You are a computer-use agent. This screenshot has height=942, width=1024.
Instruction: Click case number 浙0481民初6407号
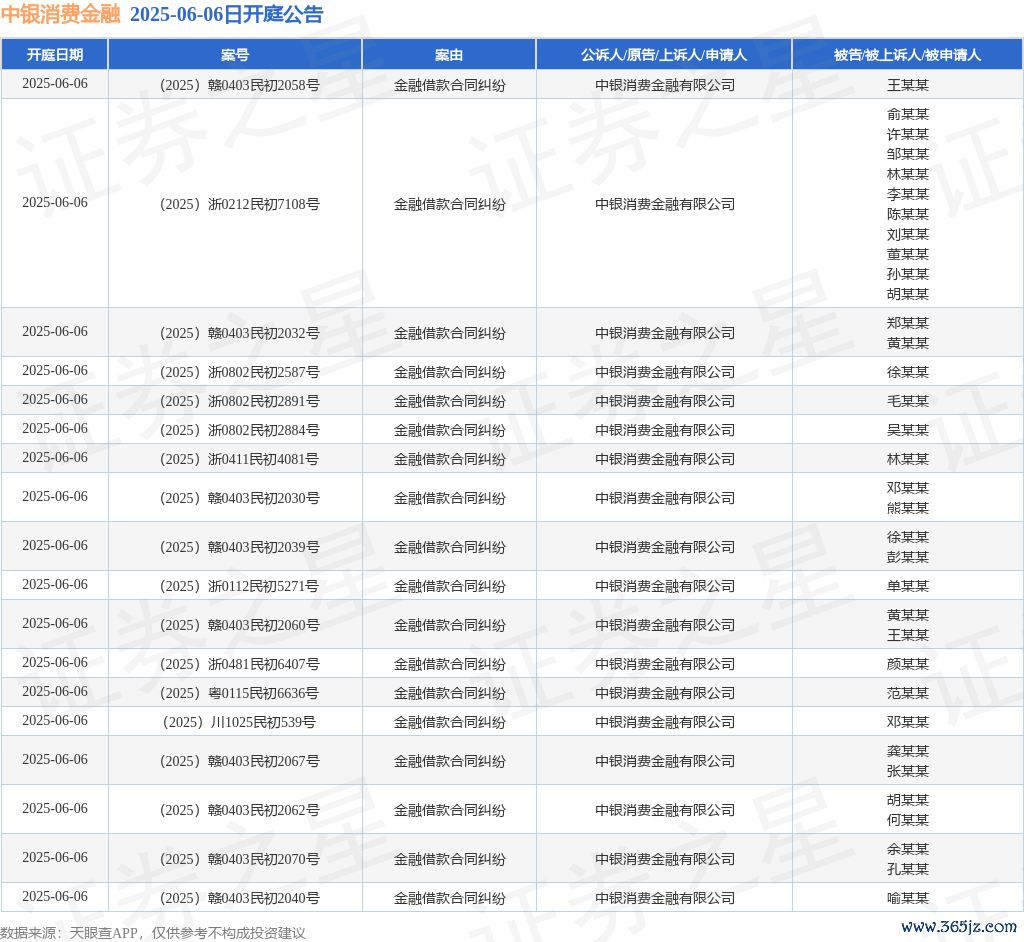point(240,664)
